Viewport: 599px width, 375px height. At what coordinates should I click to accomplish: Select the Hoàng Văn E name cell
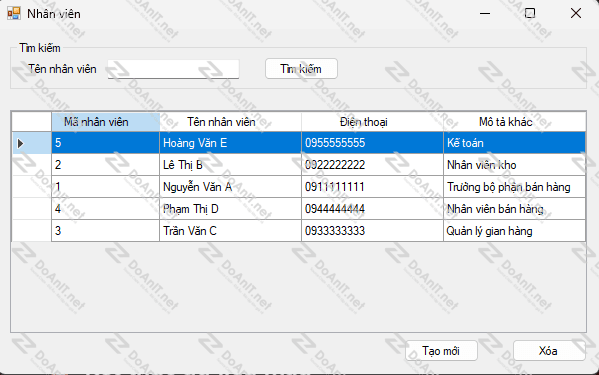tap(230, 143)
